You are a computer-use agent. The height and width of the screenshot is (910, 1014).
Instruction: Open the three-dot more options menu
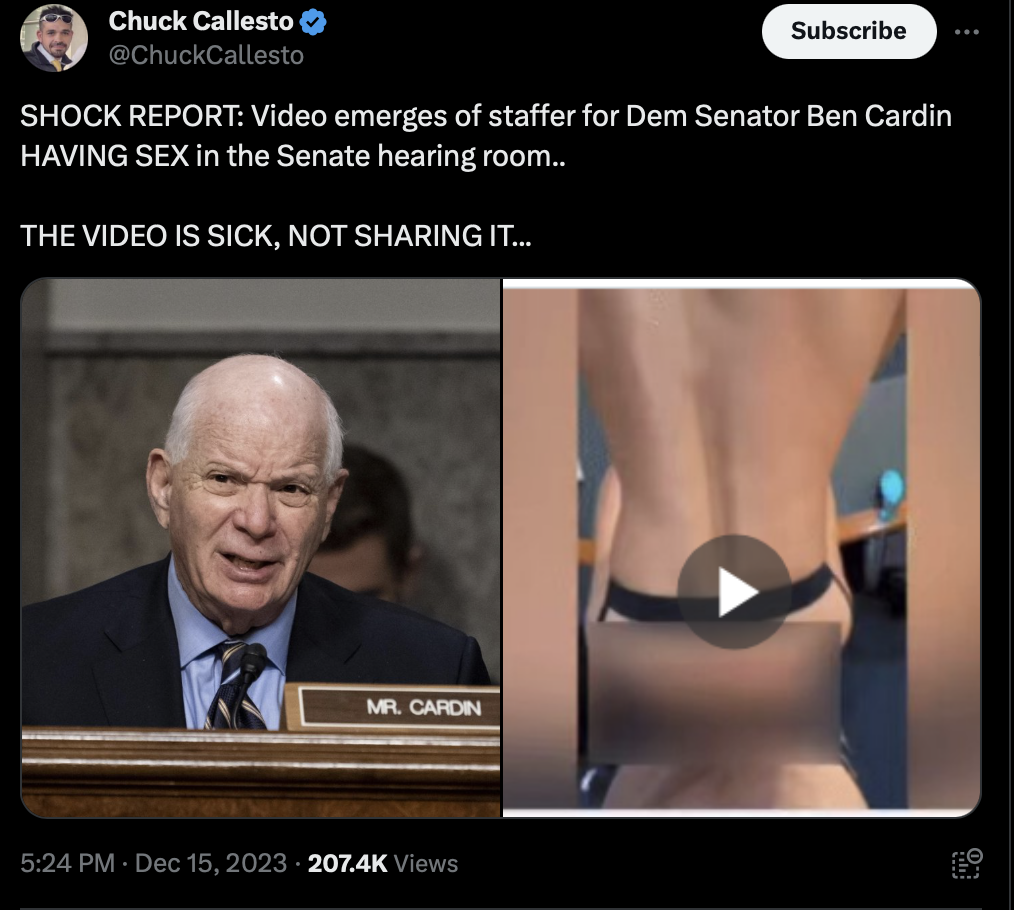[966, 32]
